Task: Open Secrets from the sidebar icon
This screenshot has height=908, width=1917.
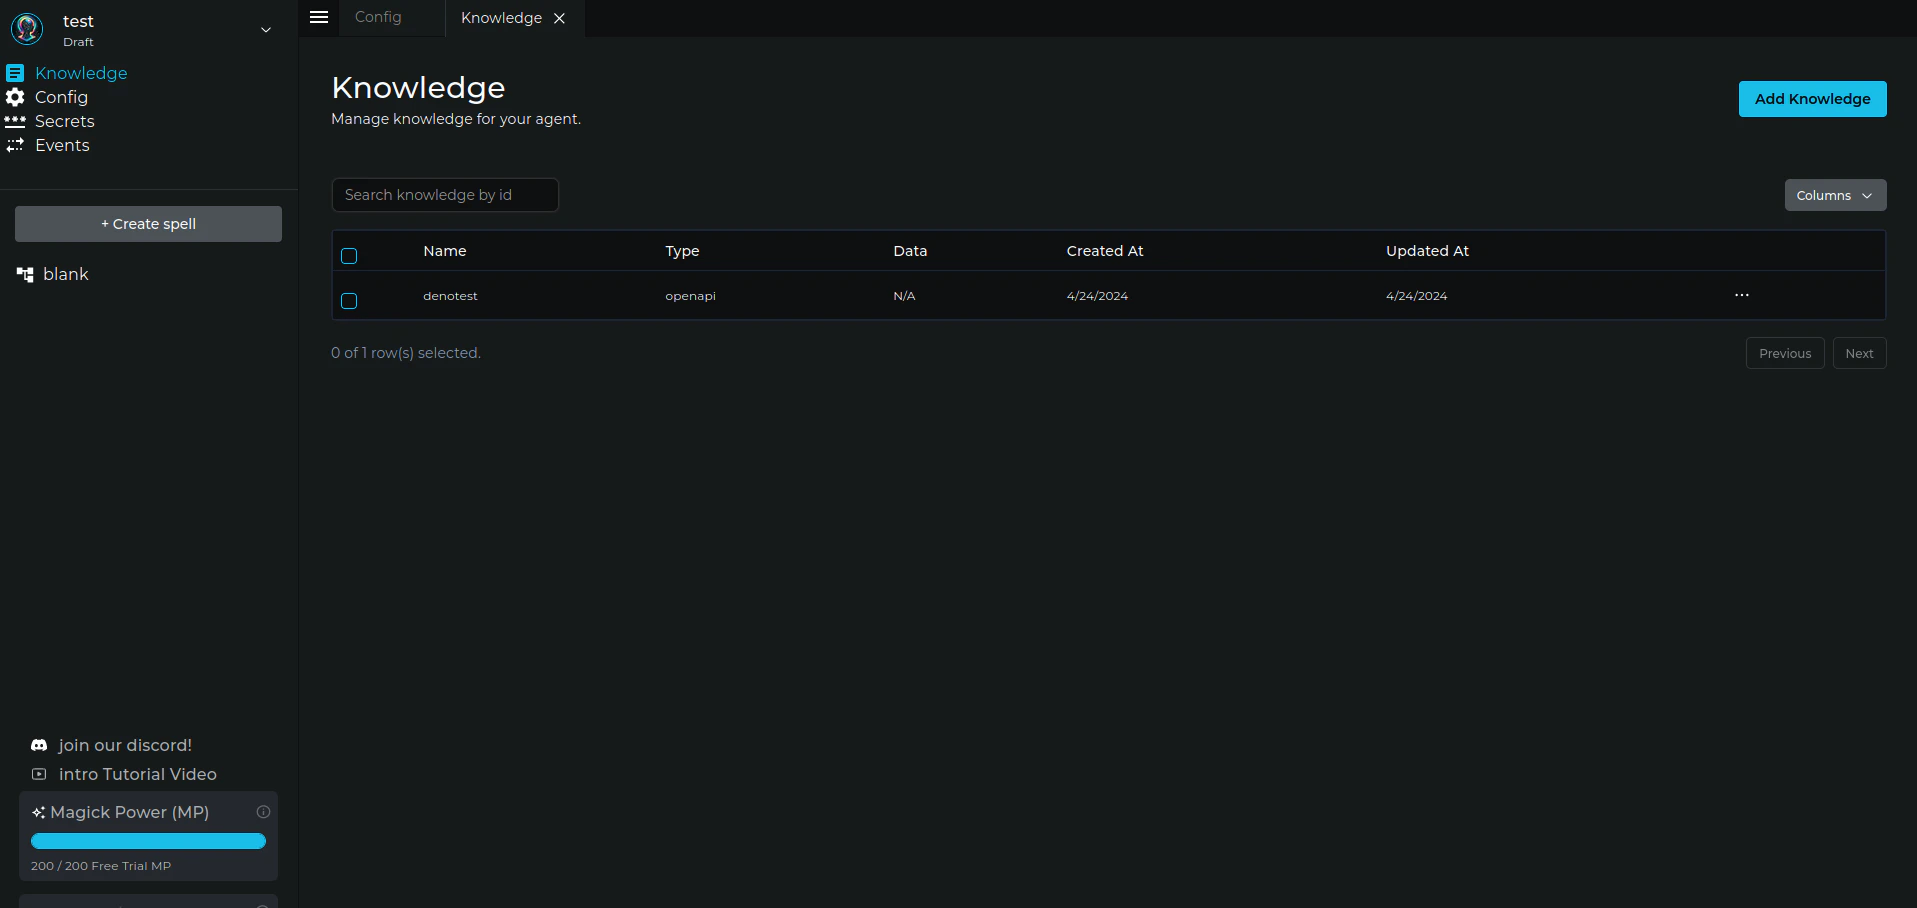Action: 15,121
